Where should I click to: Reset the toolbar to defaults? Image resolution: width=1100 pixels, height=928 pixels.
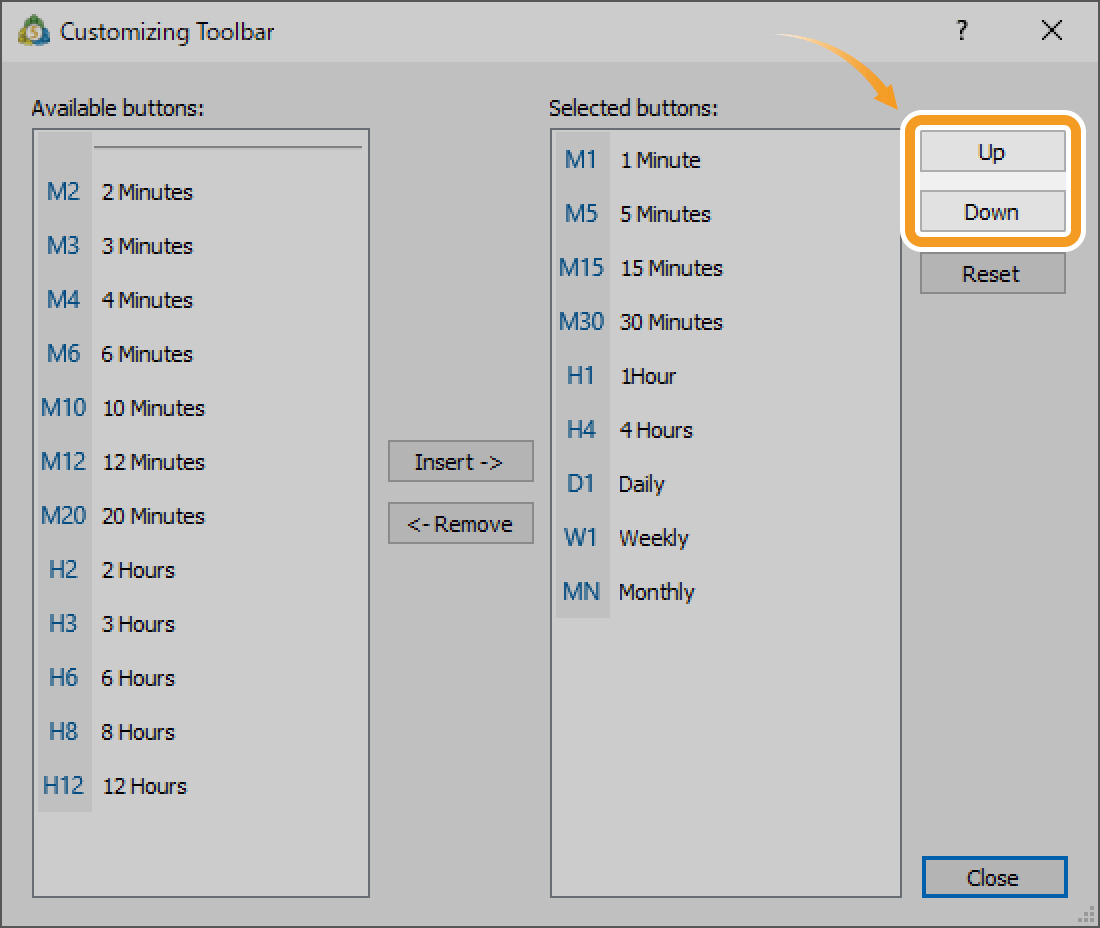pos(993,274)
